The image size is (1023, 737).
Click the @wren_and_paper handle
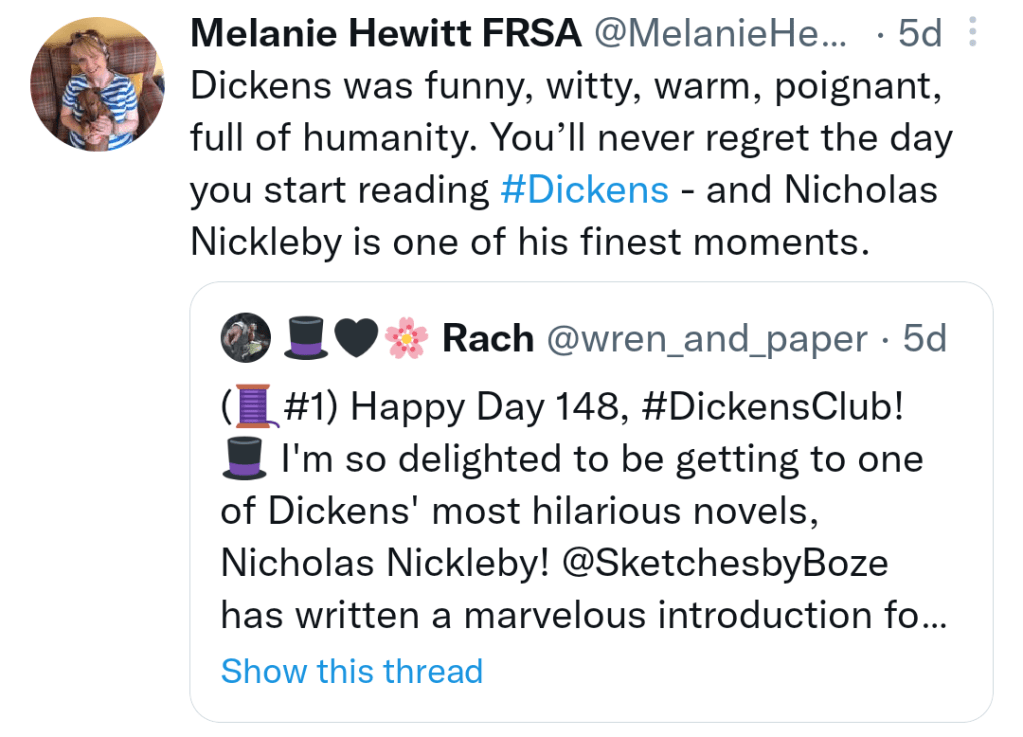[708, 339]
